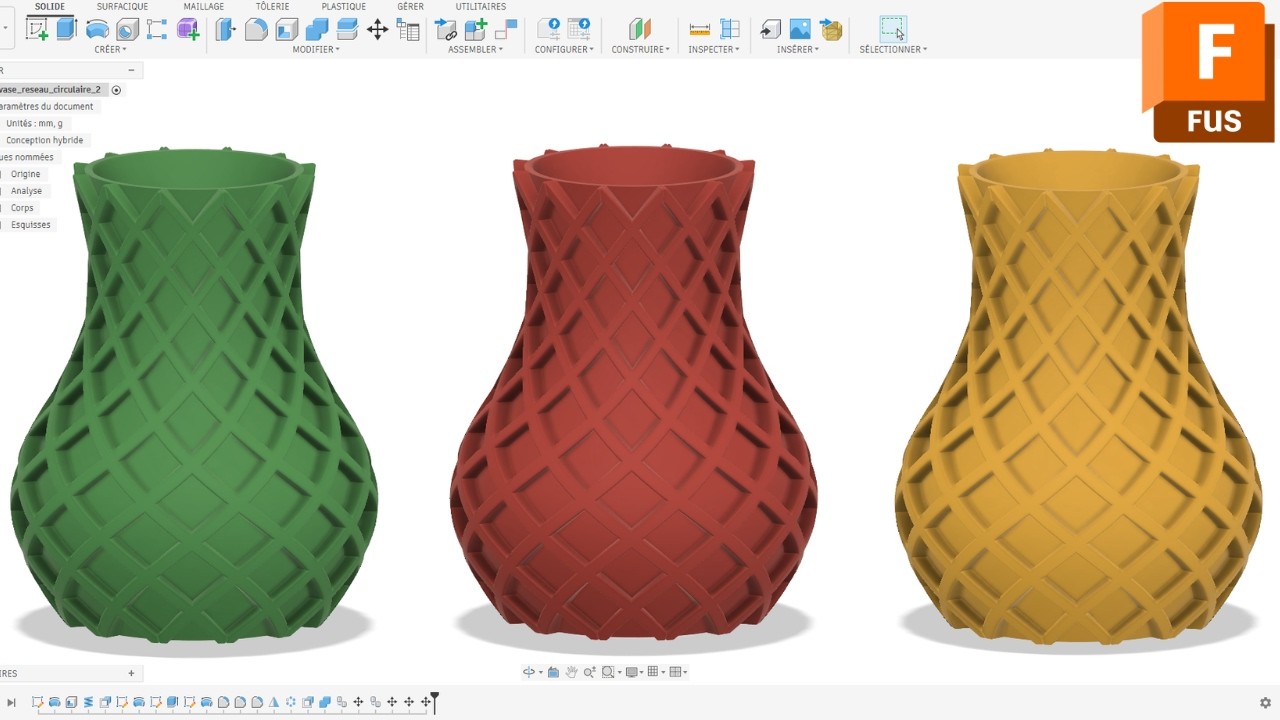This screenshot has width=1280, height=720.
Task: Collapse the browser panel with minus button
Action: [x=132, y=70]
